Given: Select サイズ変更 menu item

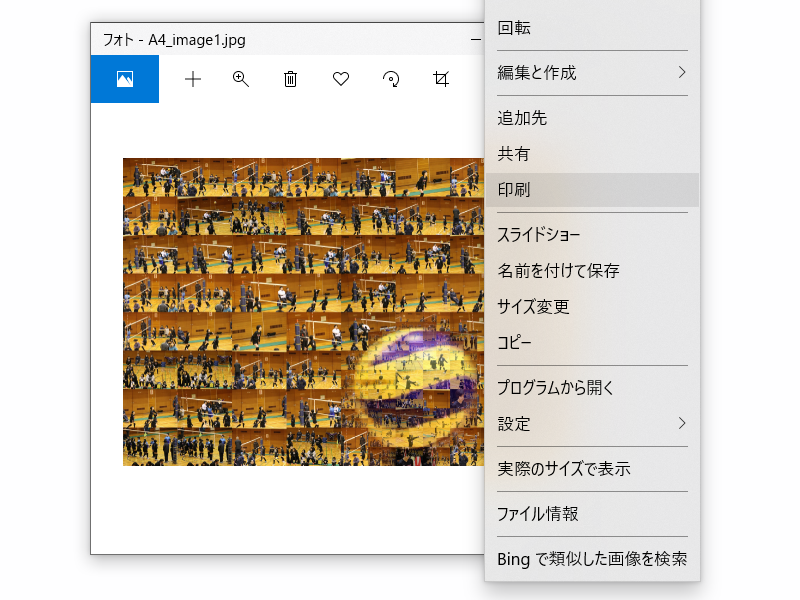Looking at the screenshot, I should point(592,306).
